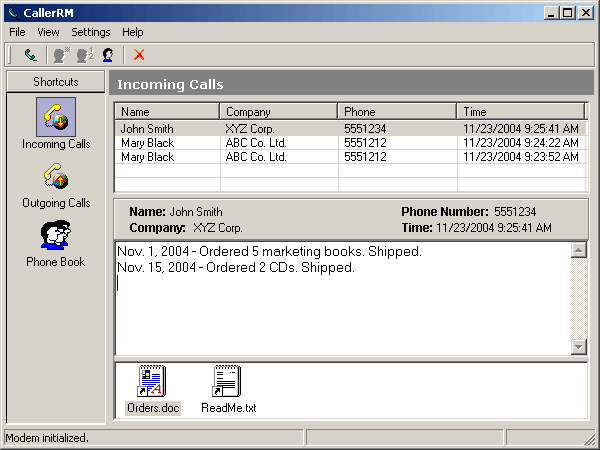
Task: Open the File menu
Action: click(x=17, y=32)
